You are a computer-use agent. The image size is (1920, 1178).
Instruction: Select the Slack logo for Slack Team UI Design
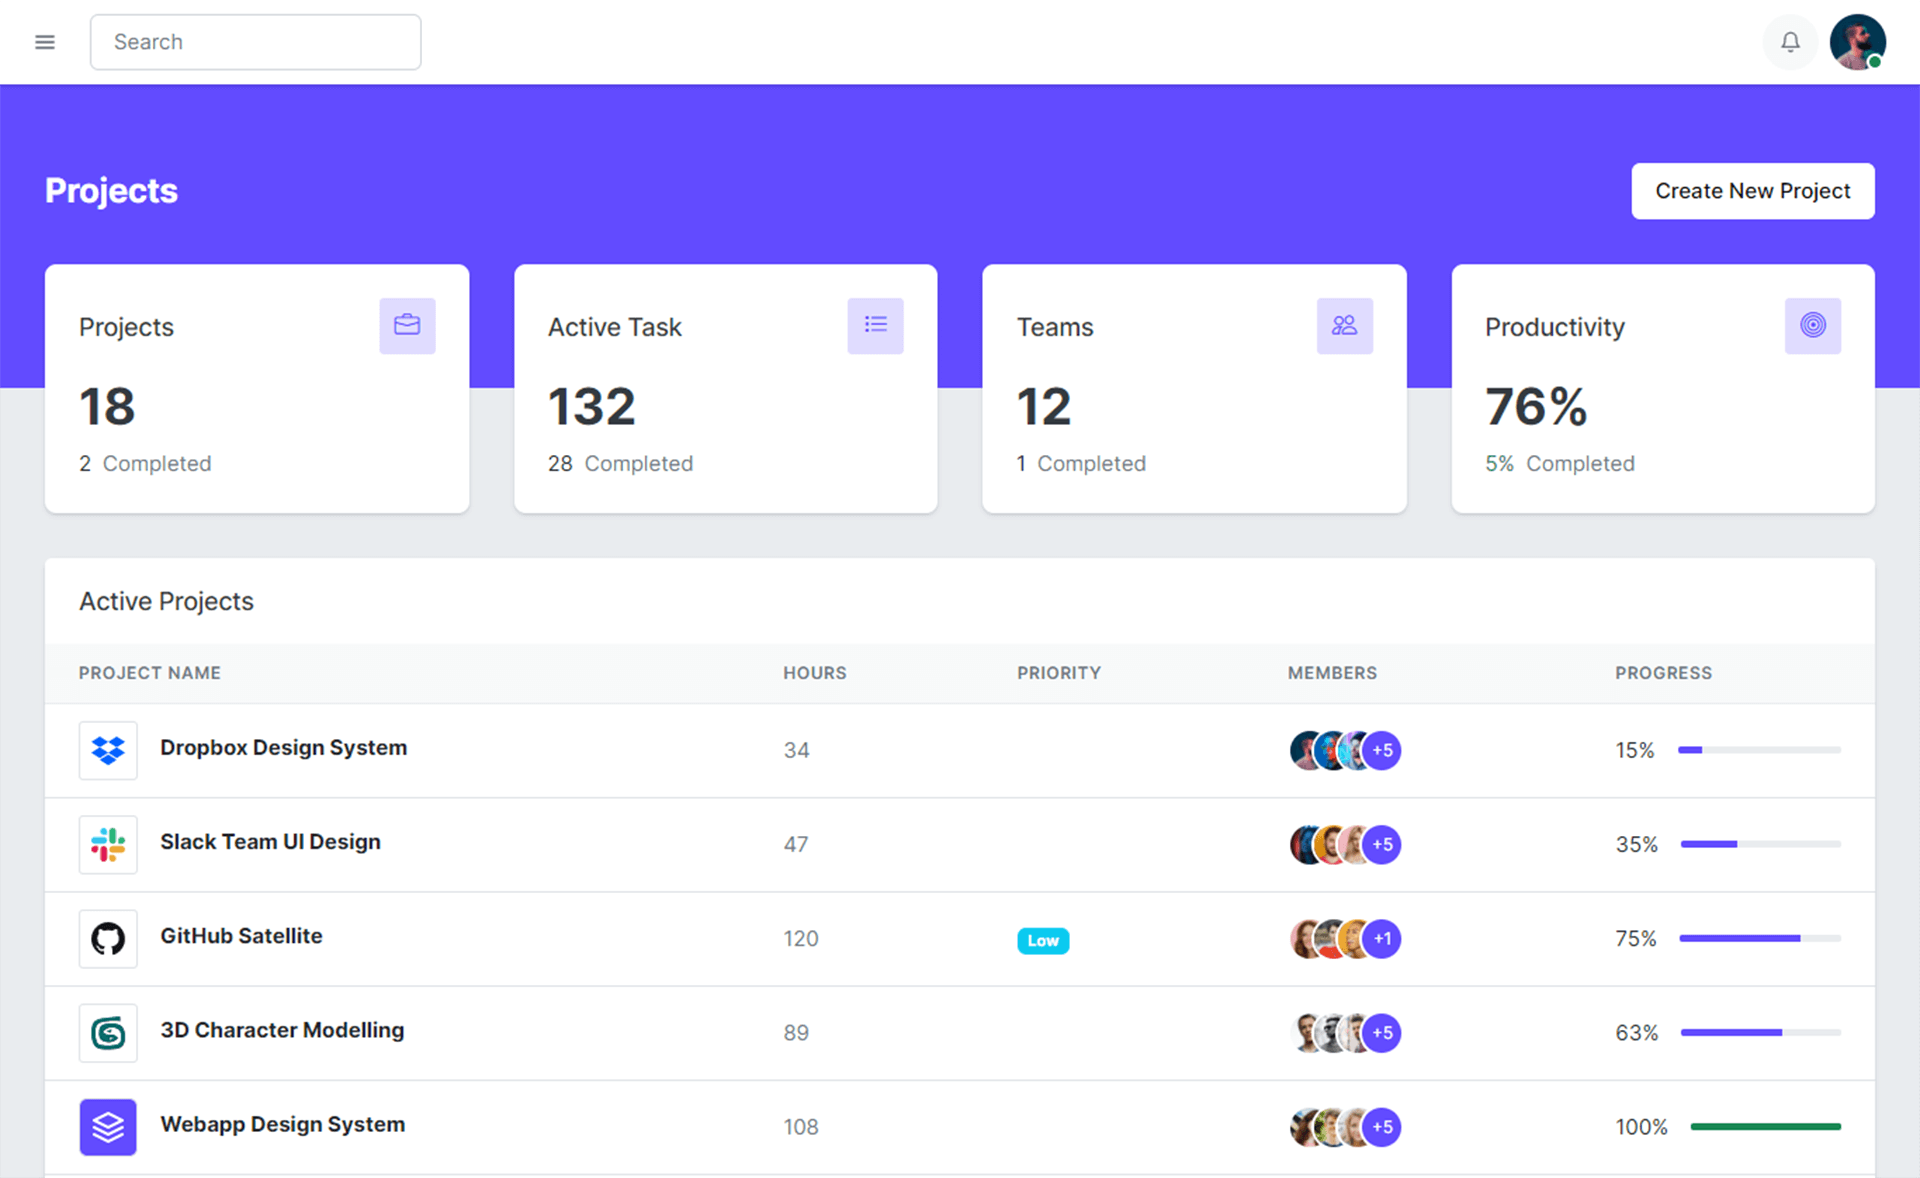pyautogui.click(x=107, y=844)
